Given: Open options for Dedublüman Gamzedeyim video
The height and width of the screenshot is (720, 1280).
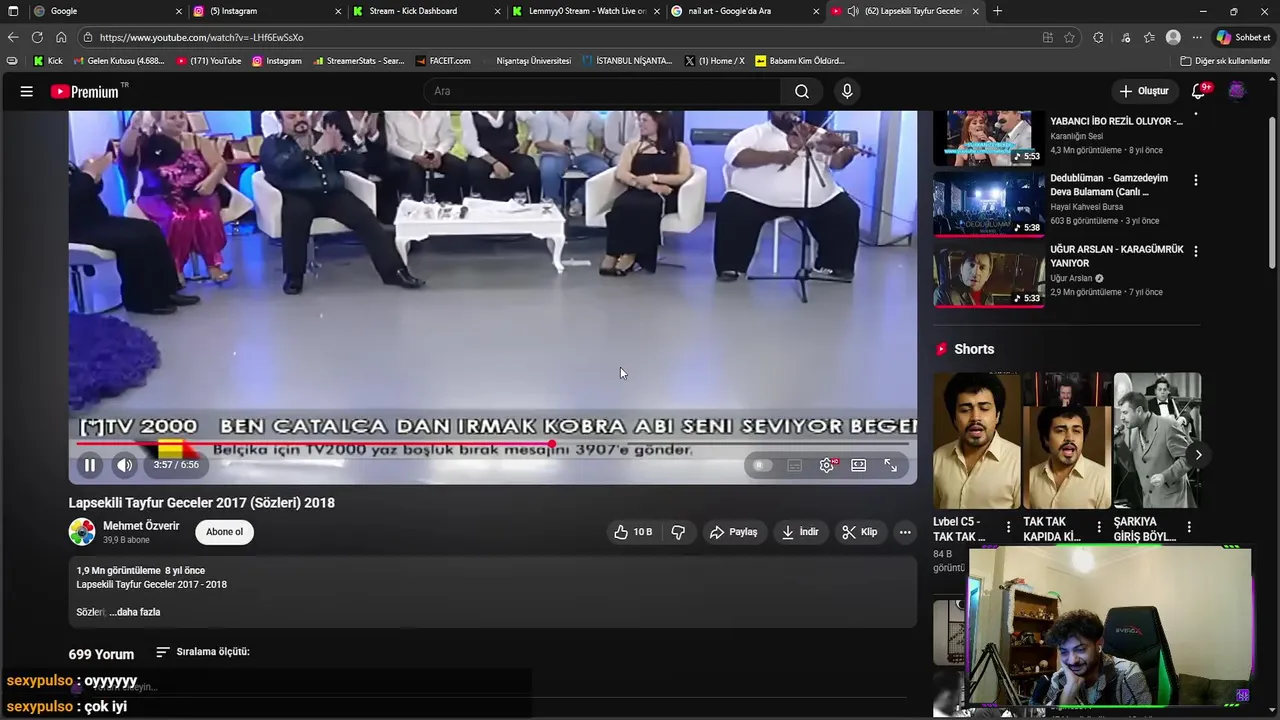Looking at the screenshot, I should coord(1195,180).
